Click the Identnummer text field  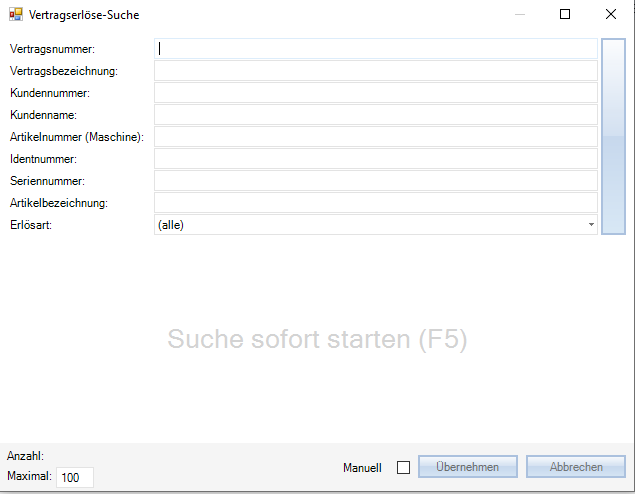(375, 159)
